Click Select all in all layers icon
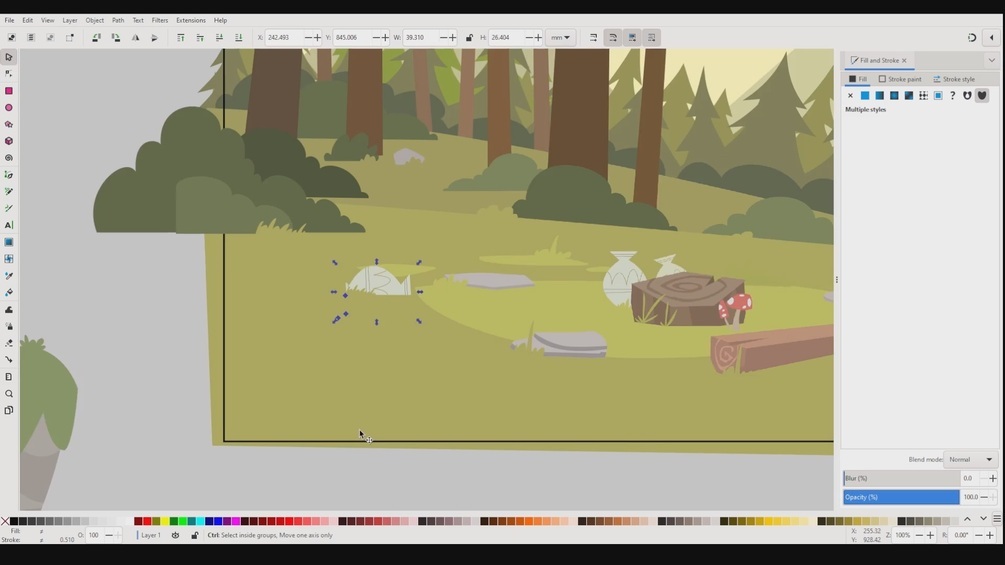 click(31, 38)
